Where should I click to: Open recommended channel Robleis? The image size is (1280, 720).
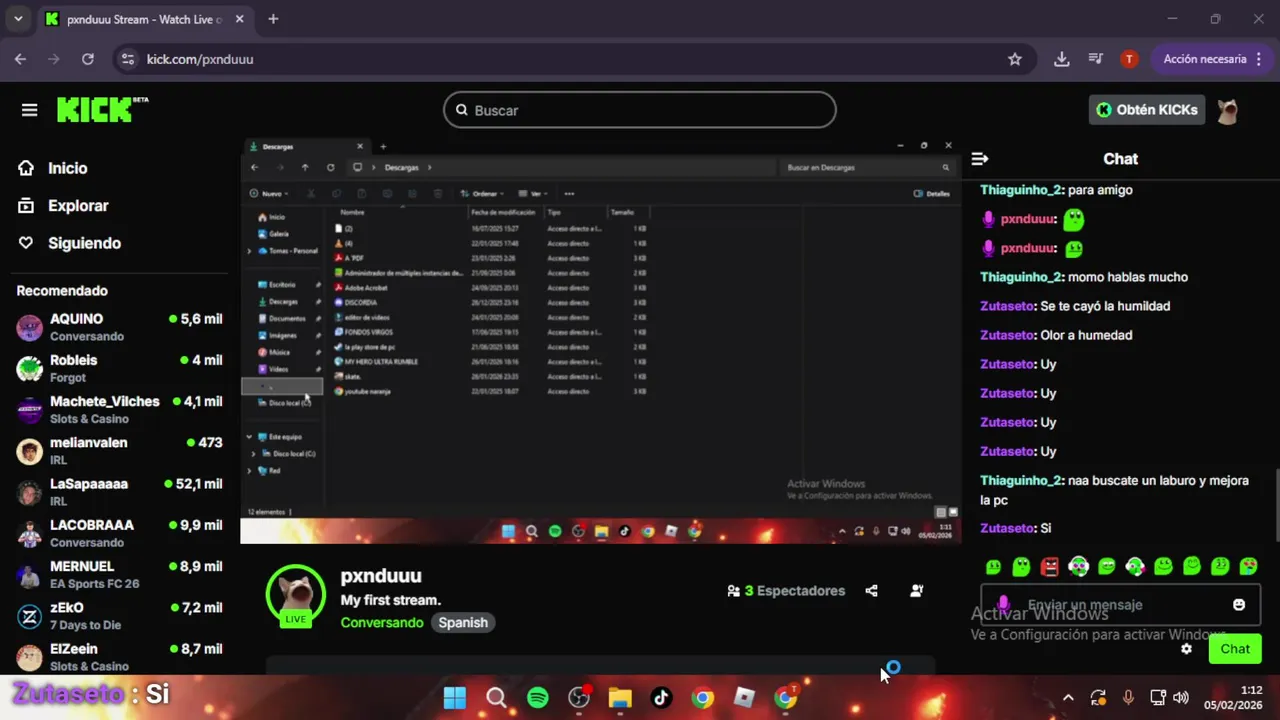click(120, 368)
